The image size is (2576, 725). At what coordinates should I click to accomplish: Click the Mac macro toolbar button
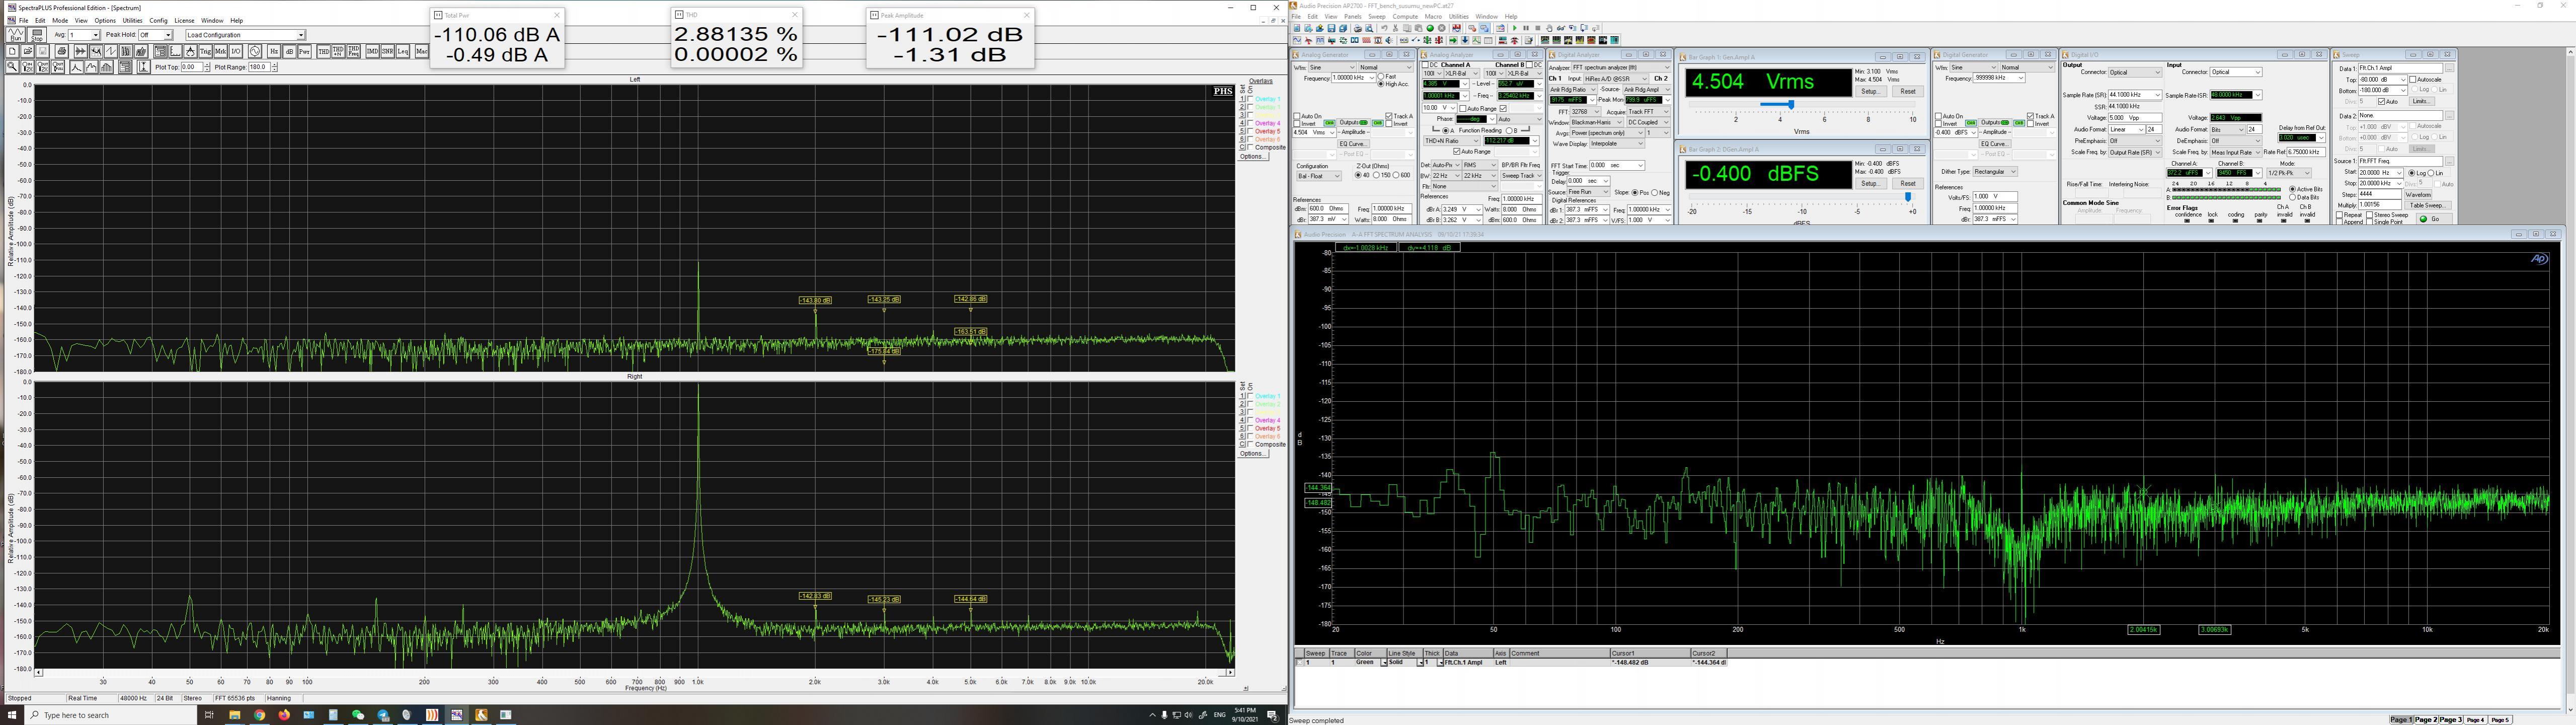click(422, 51)
